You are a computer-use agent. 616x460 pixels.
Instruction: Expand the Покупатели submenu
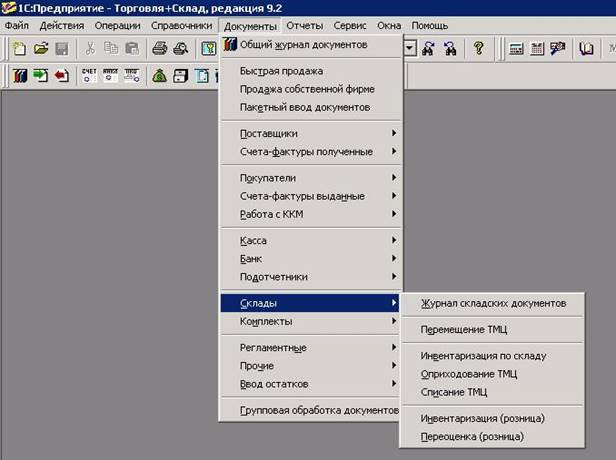point(268,178)
